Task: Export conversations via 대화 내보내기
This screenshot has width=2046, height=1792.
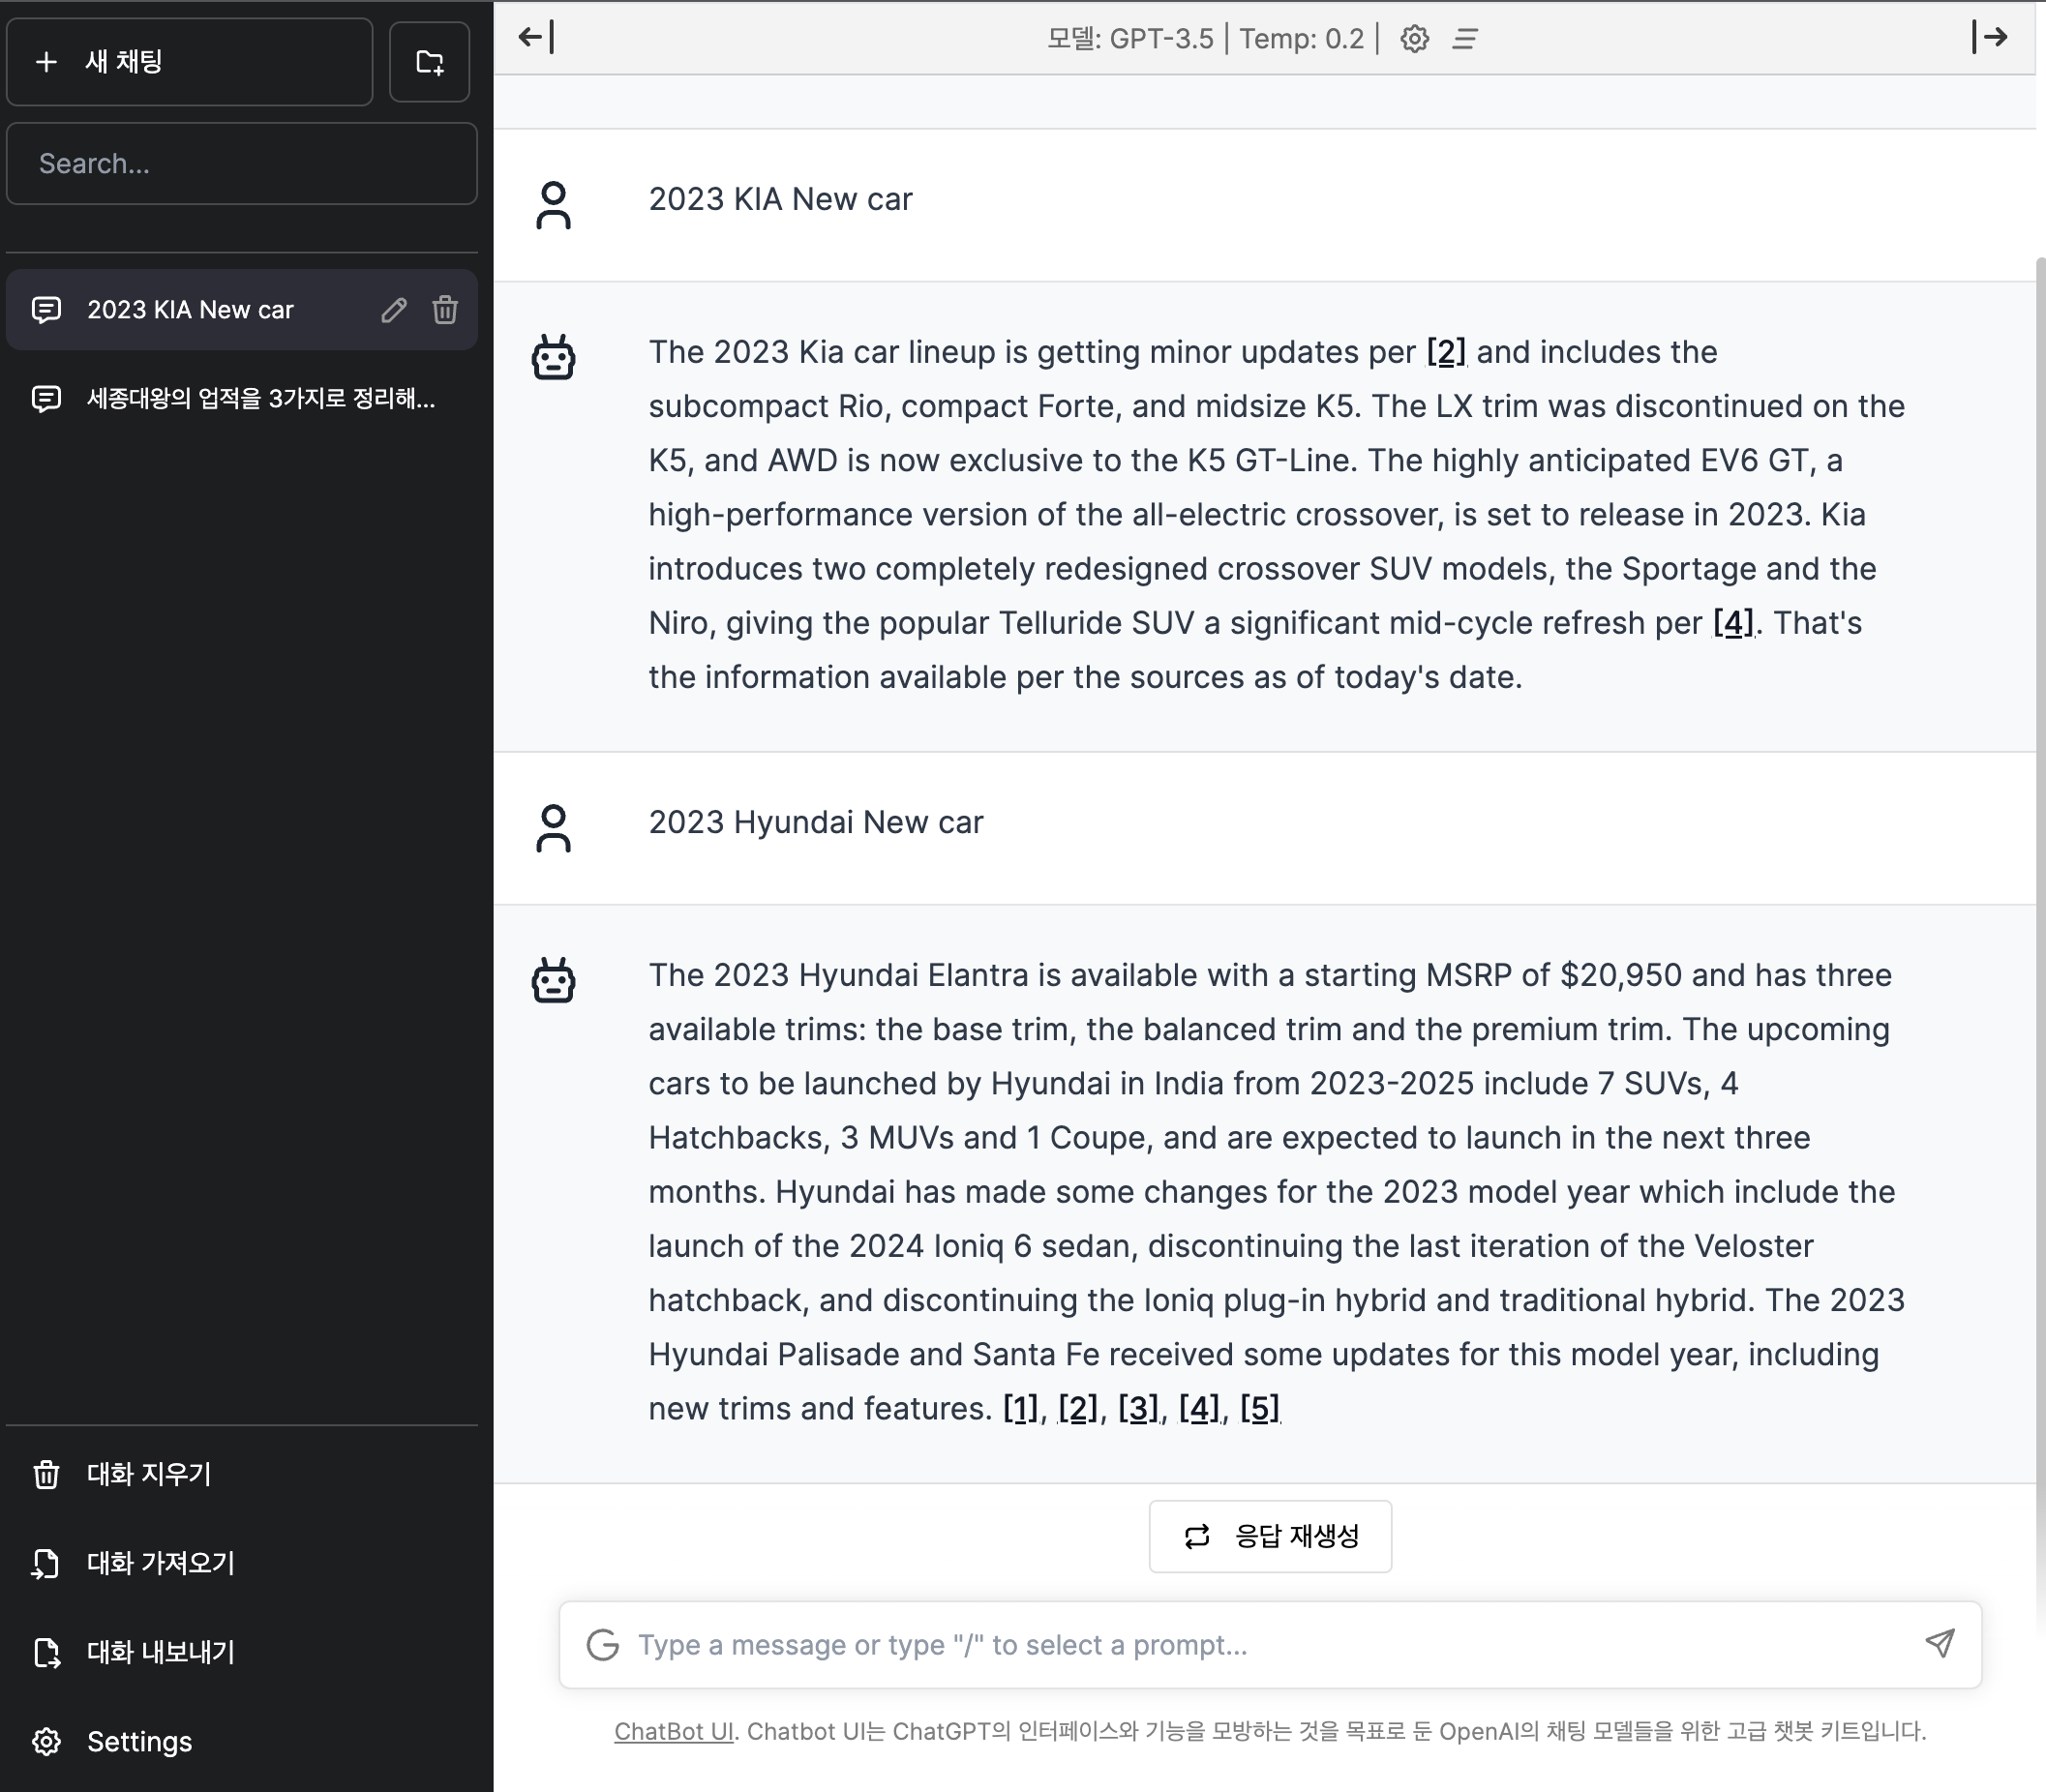Action: (x=160, y=1652)
